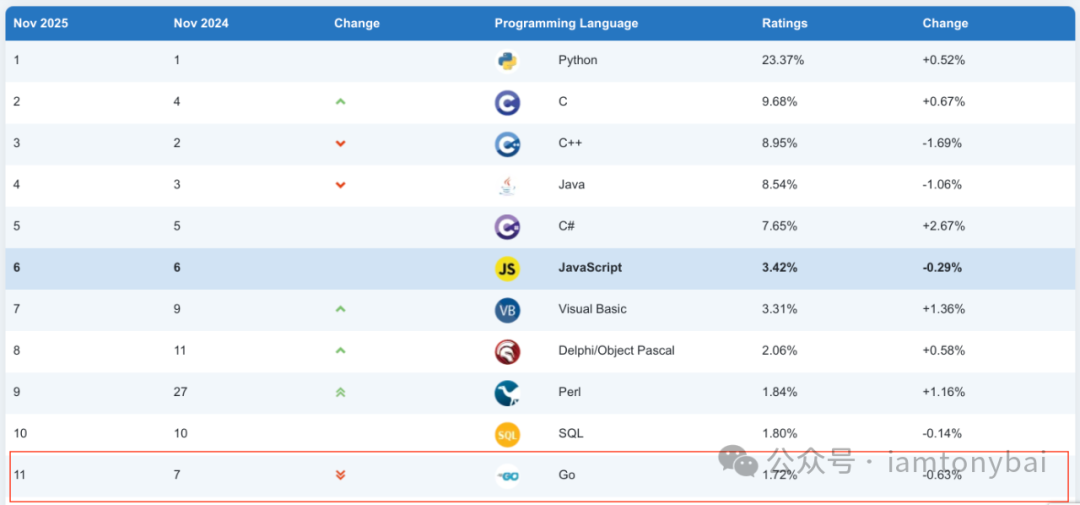Click the JavaScript language name
The height and width of the screenshot is (505, 1080).
coord(590,268)
